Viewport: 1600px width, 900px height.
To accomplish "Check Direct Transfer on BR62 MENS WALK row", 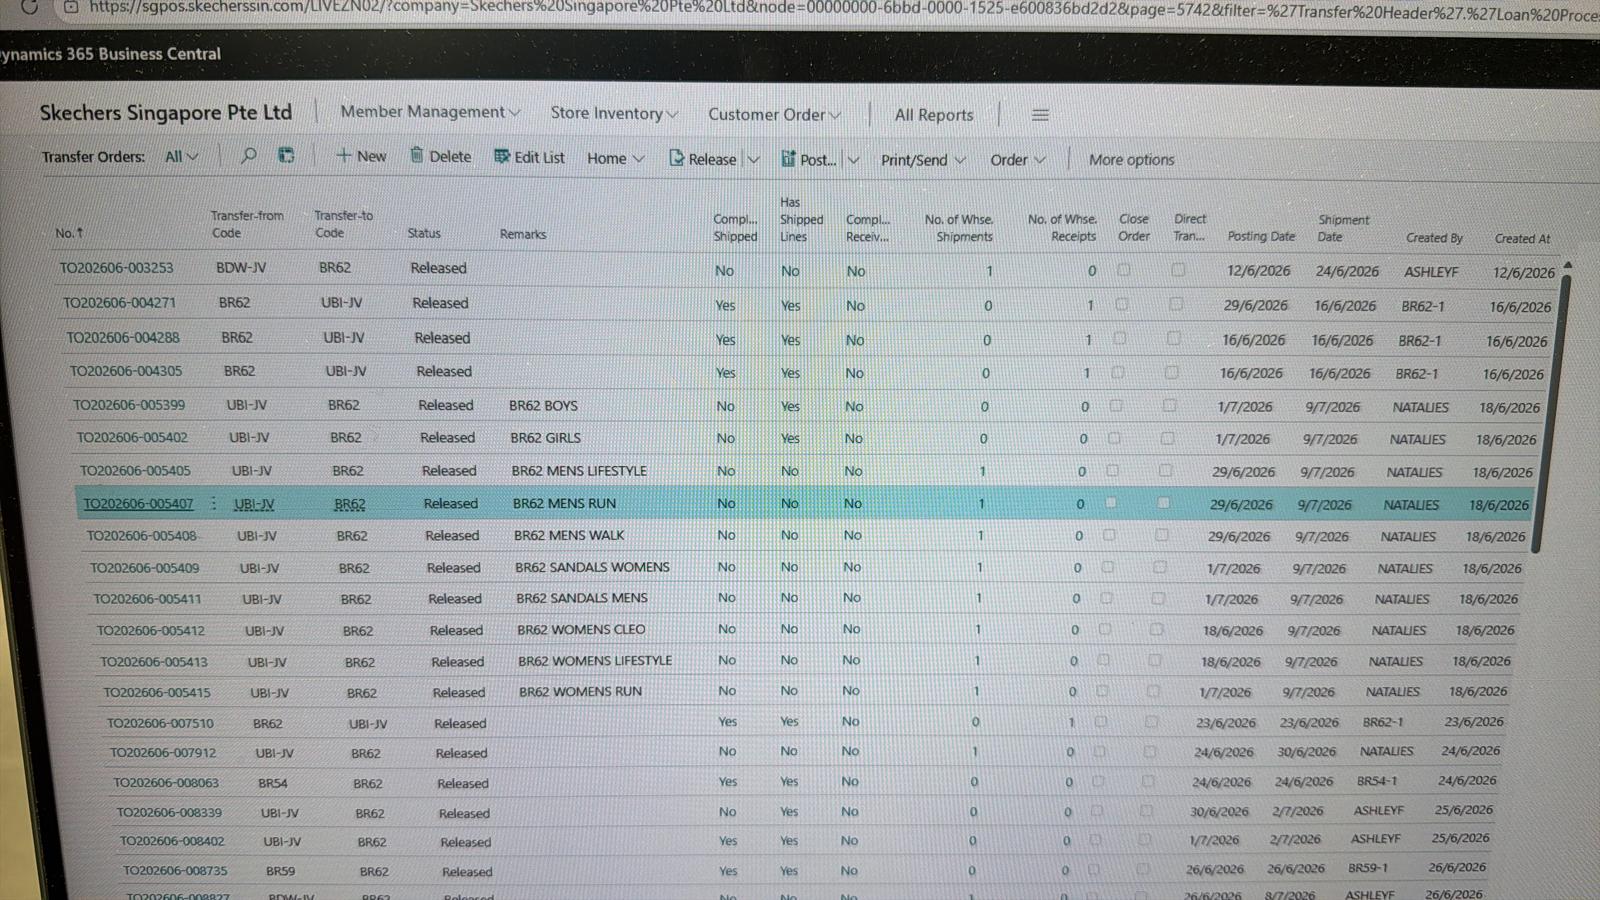I will point(1161,535).
